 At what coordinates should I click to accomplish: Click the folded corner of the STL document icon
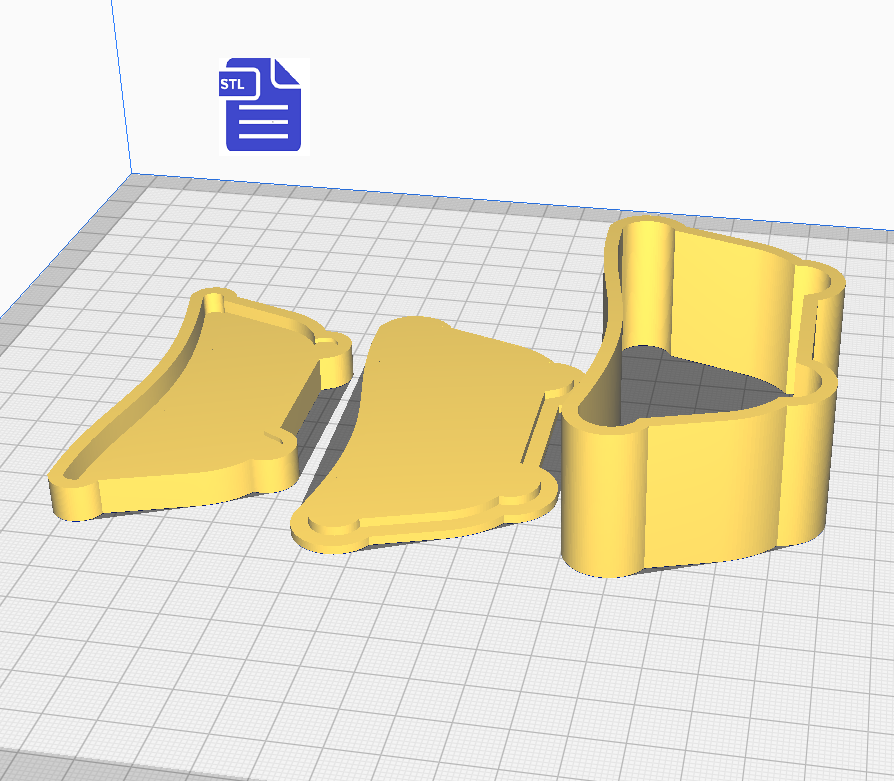(x=285, y=73)
